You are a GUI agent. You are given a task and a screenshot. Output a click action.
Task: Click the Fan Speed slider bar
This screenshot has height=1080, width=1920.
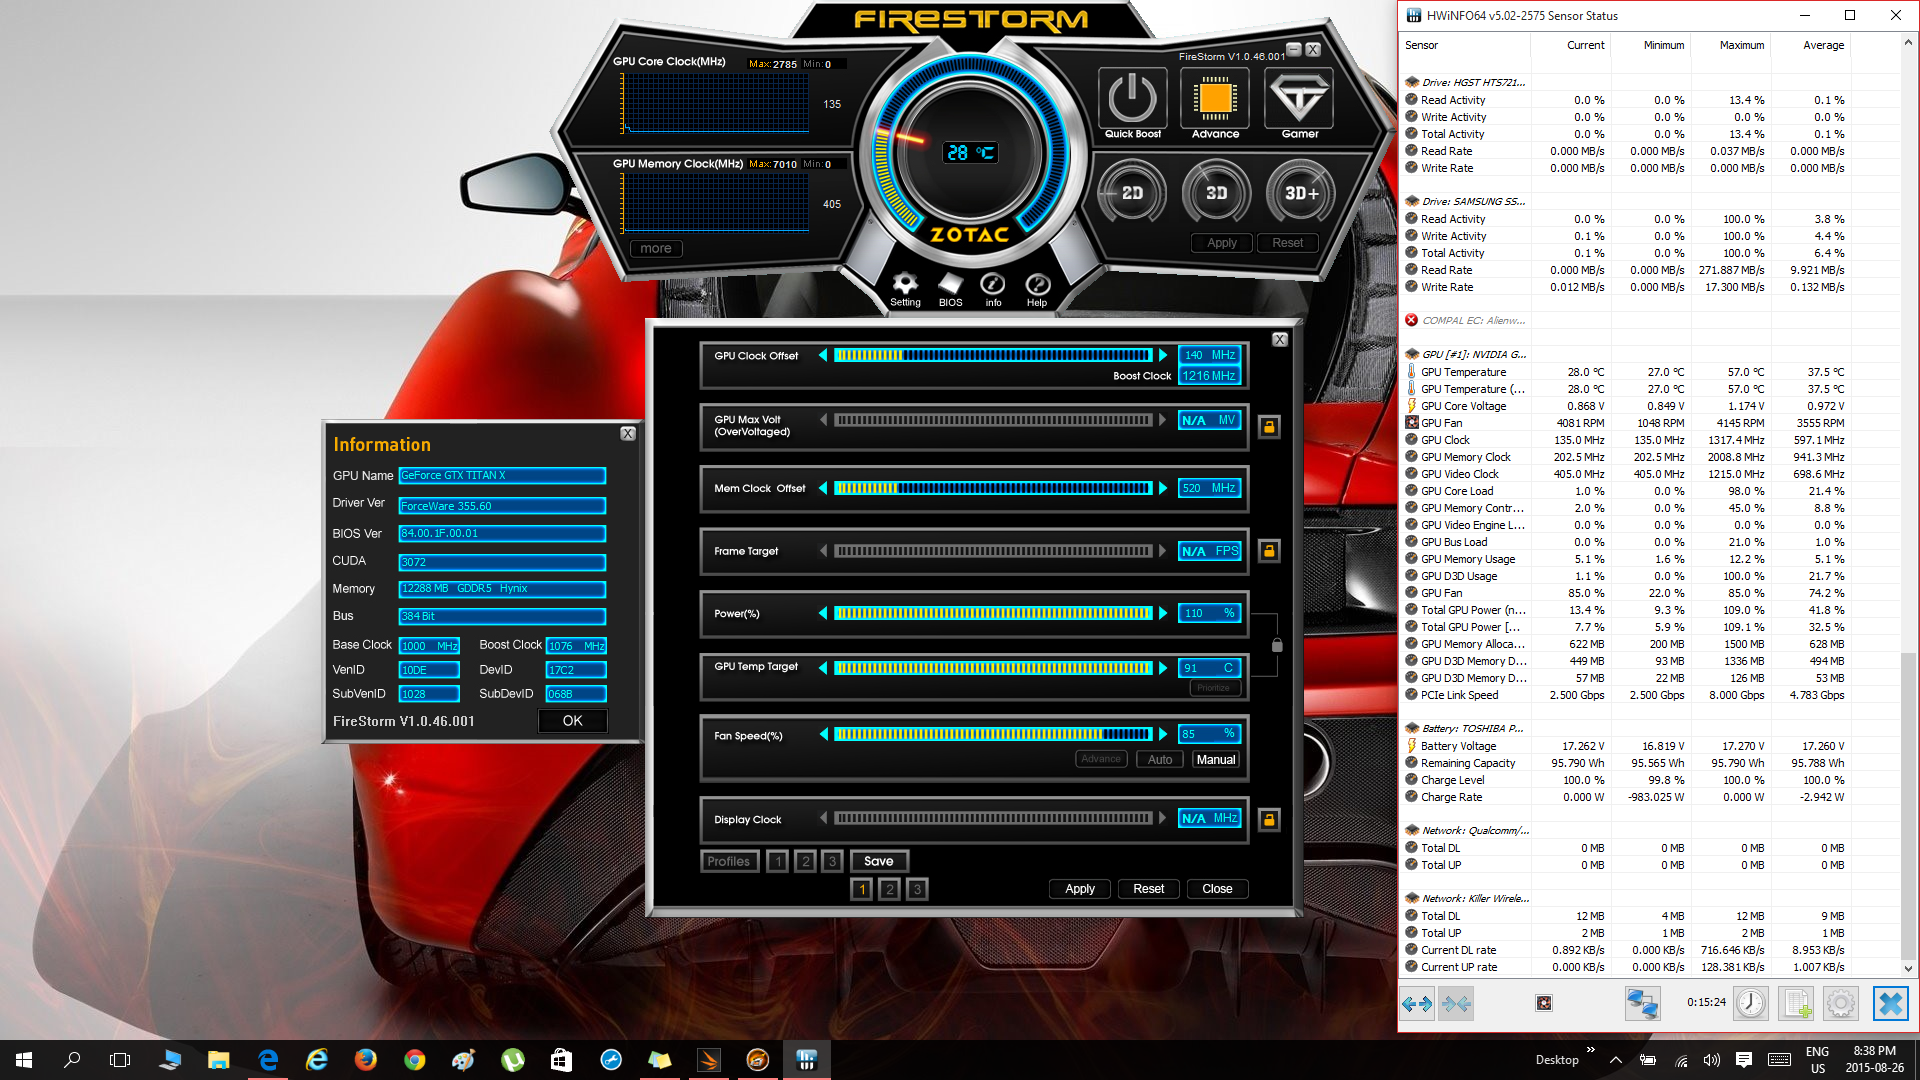(x=993, y=734)
